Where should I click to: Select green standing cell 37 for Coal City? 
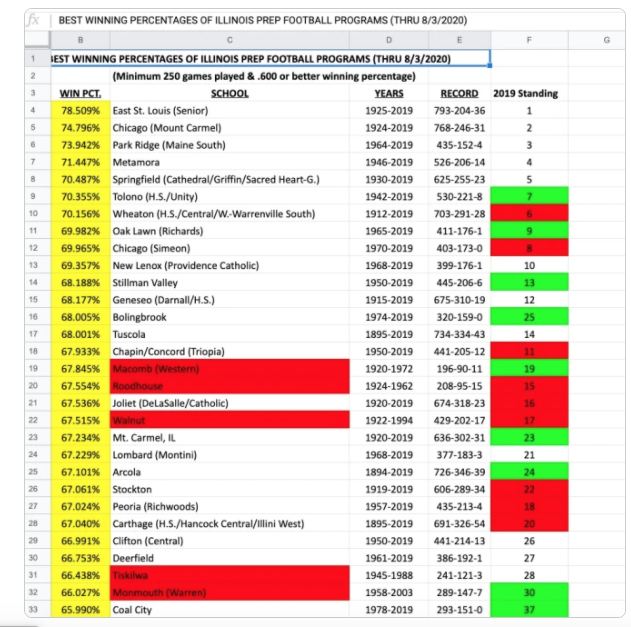coord(529,609)
